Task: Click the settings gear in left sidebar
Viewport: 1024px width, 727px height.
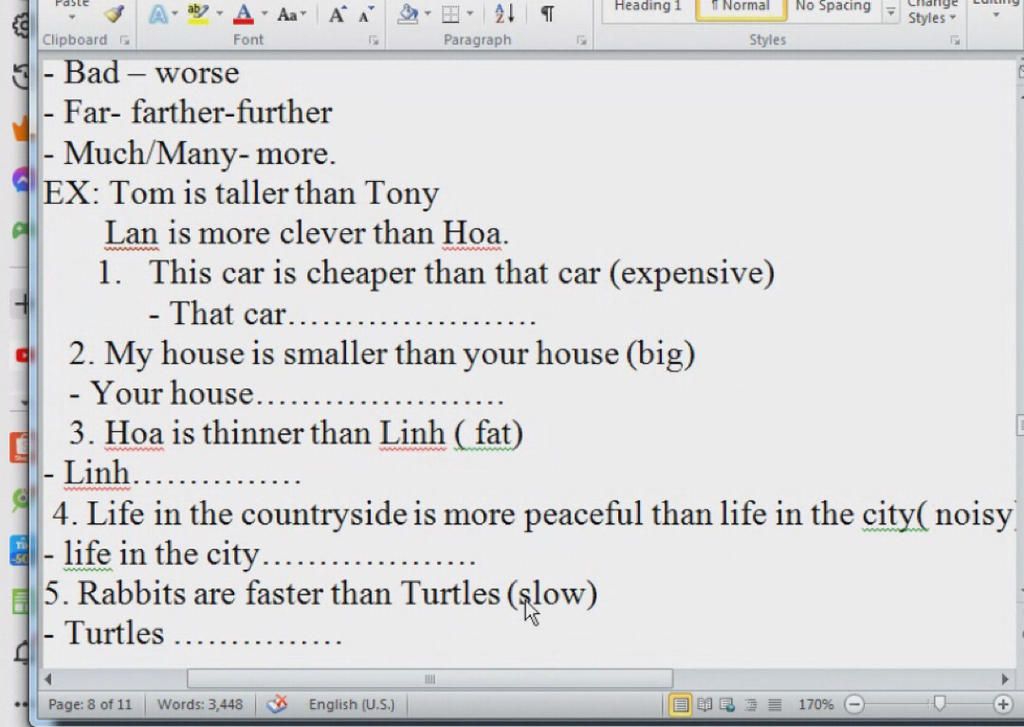Action: (x=21, y=26)
